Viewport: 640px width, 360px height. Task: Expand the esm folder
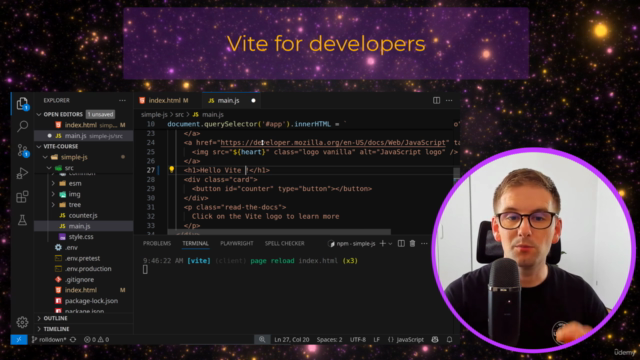[x=53, y=184]
